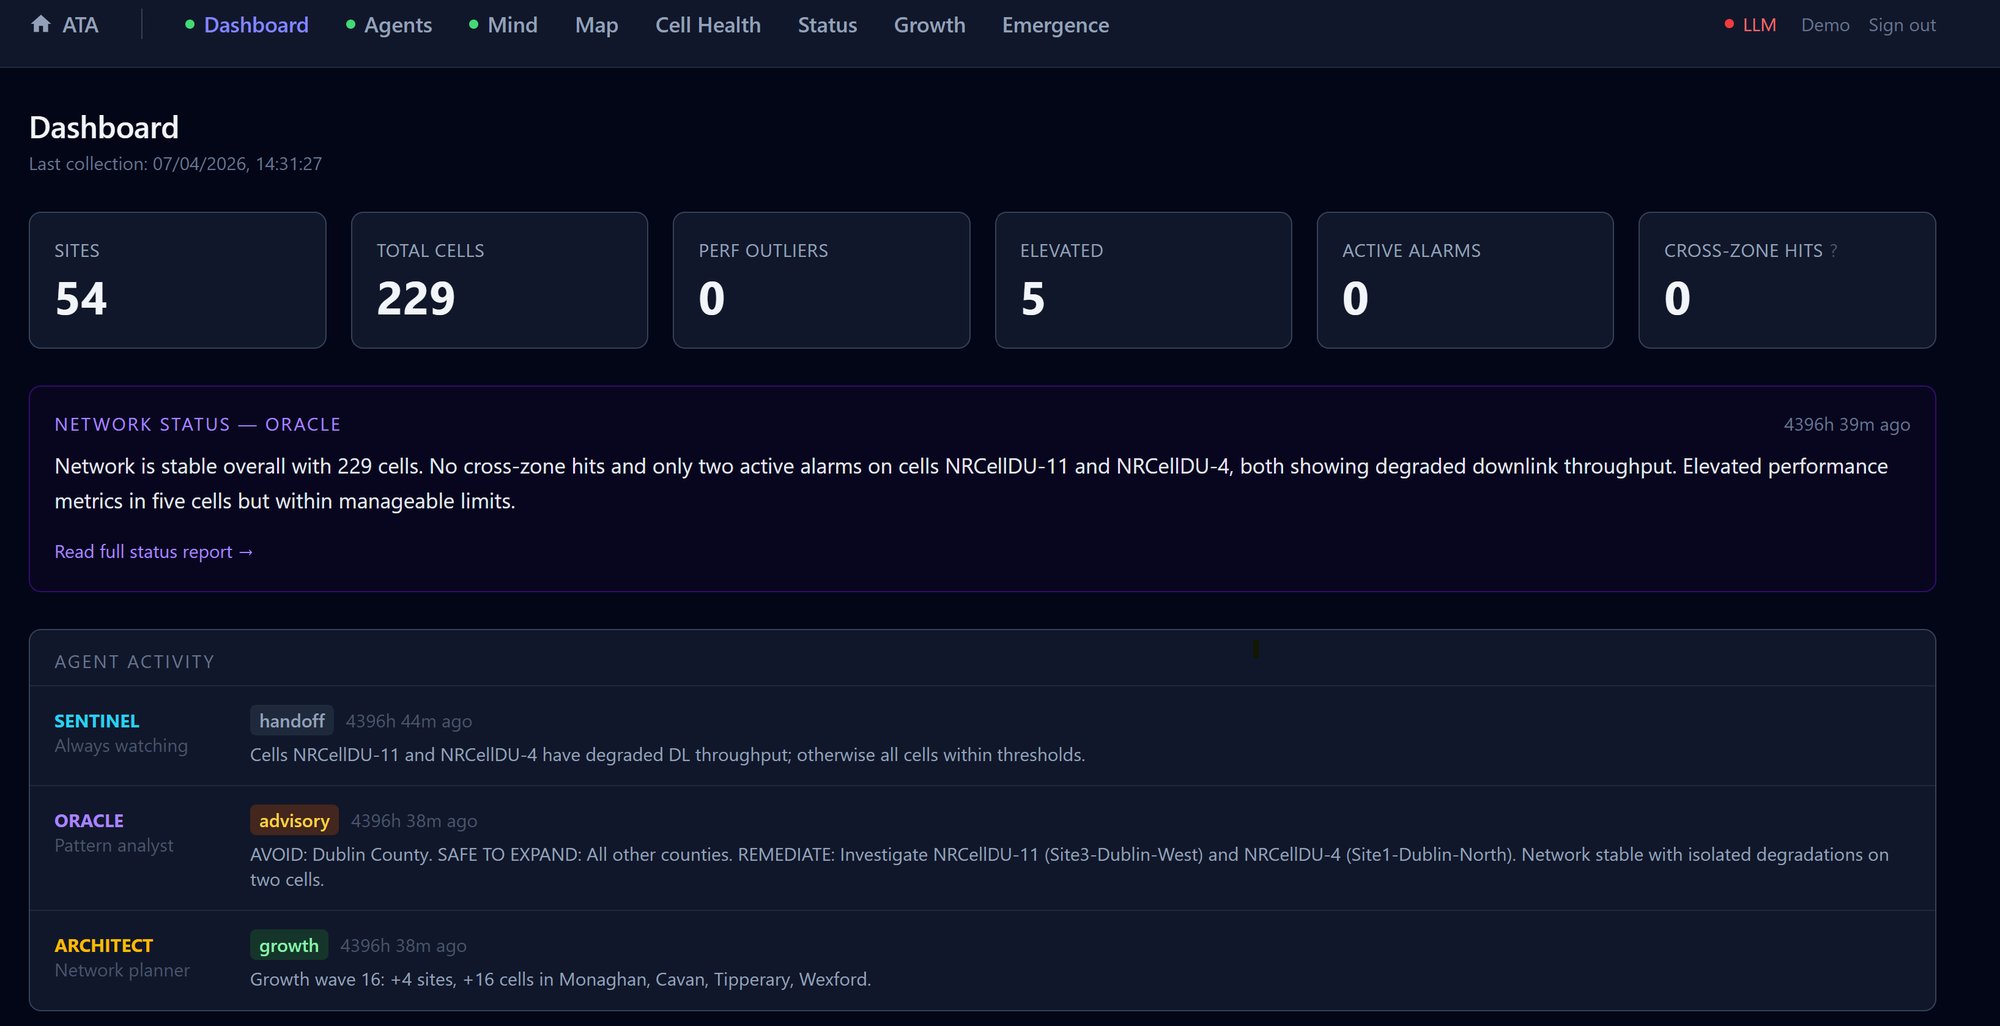Select the Total Cells card showing 229

coord(499,280)
